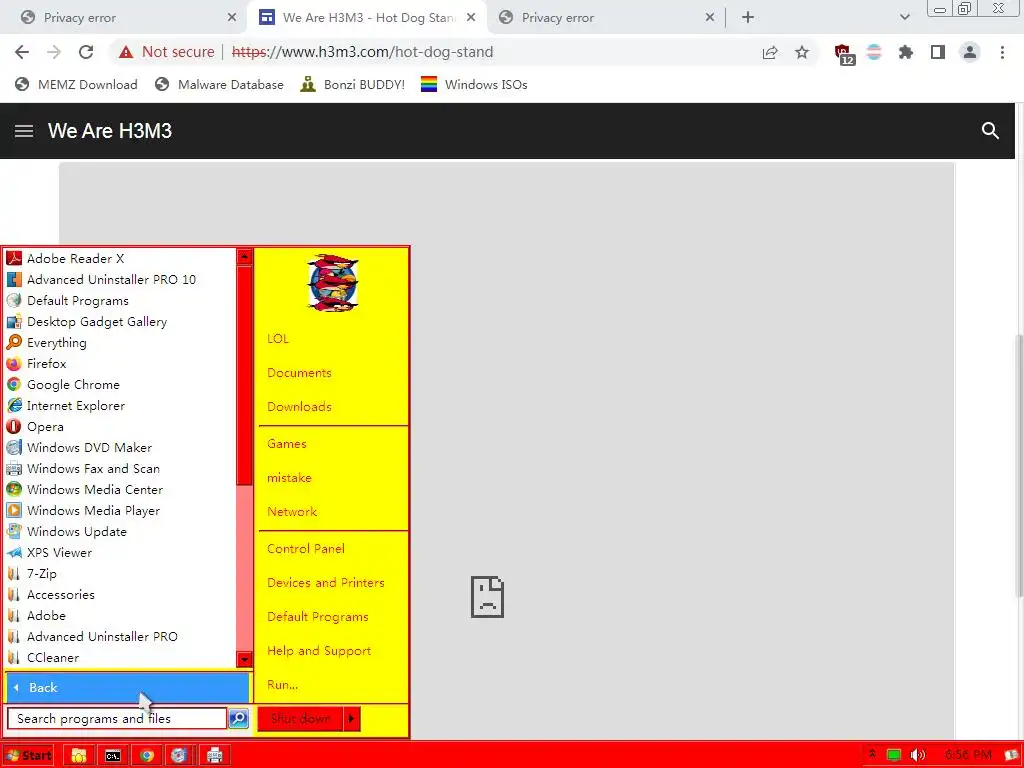
Task: Open the Windows ISOs bookmark
Action: pyautogui.click(x=474, y=85)
